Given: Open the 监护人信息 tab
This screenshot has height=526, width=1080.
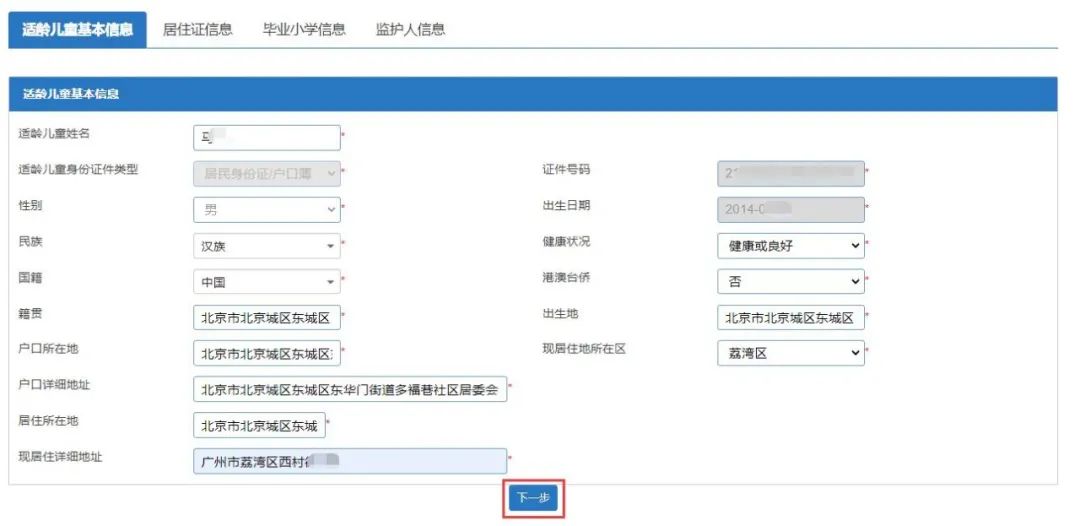Looking at the screenshot, I should [410, 30].
